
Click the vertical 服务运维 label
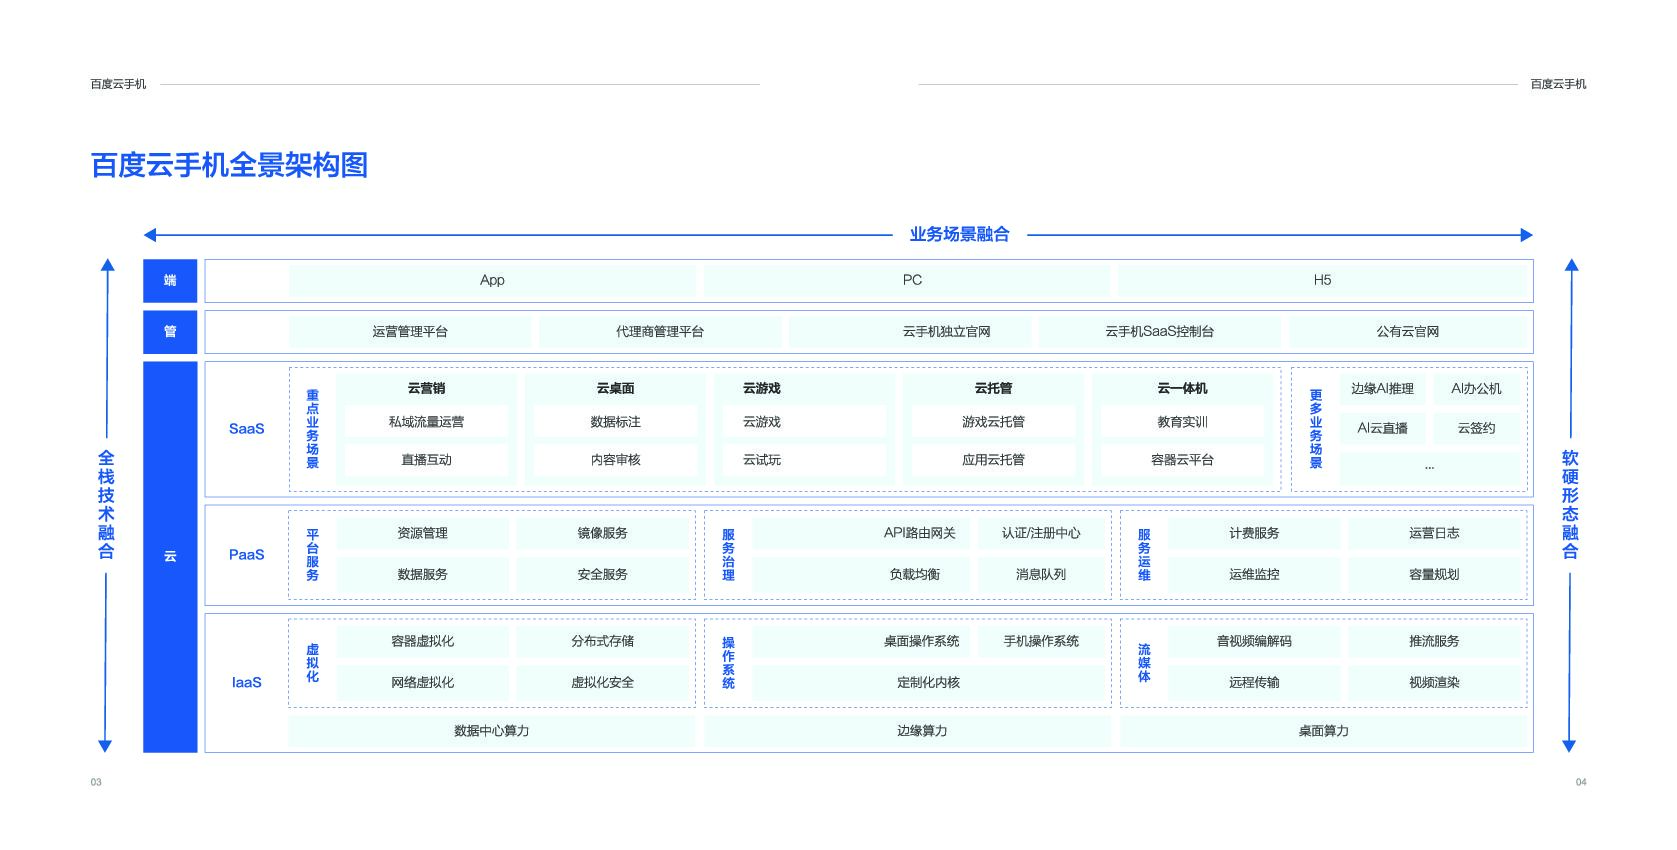(x=1144, y=555)
